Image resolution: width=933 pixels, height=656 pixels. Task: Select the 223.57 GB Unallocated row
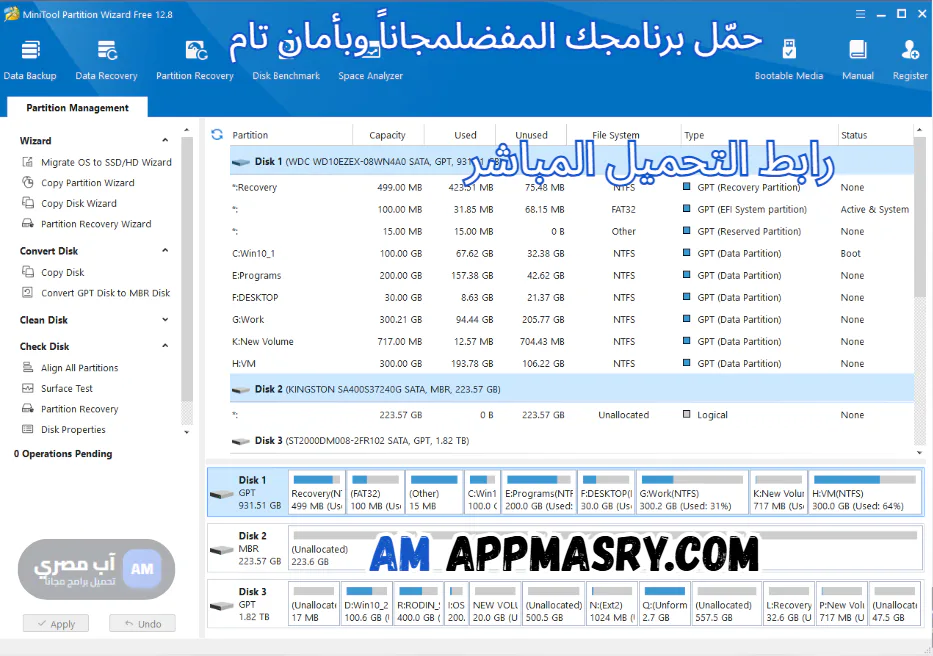572,415
